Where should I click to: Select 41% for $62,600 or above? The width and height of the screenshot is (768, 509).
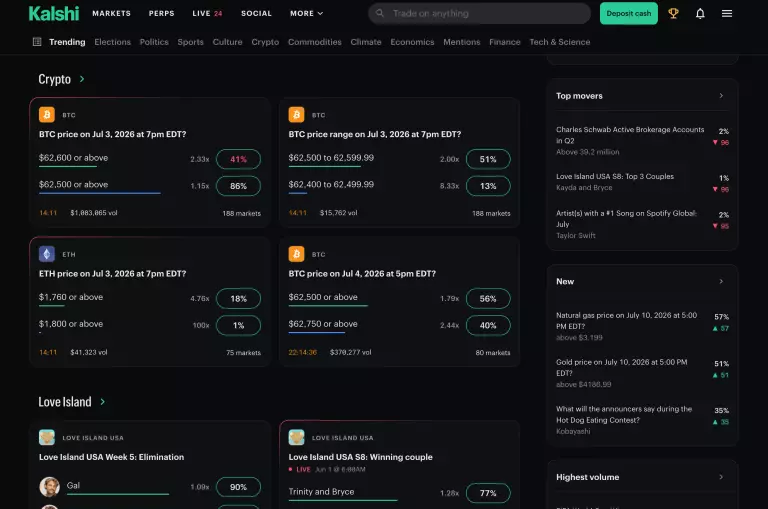coord(239,159)
